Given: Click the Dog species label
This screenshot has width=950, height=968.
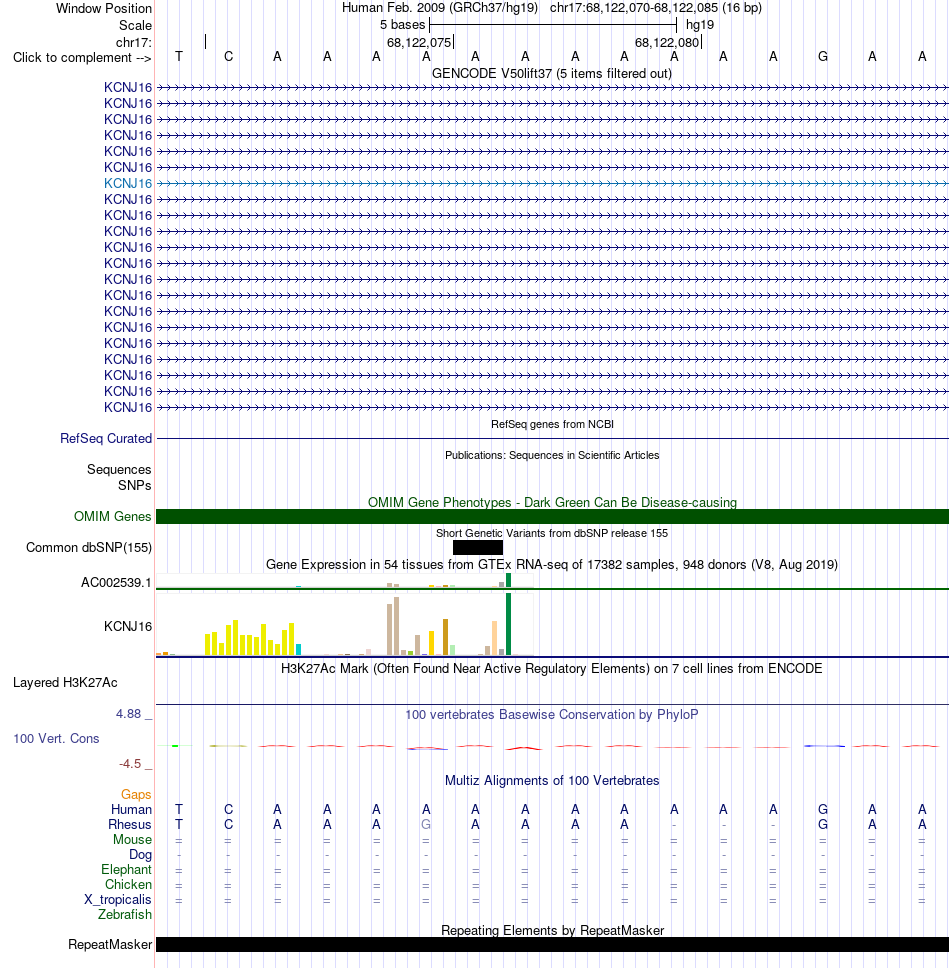Looking at the screenshot, I should [140, 854].
